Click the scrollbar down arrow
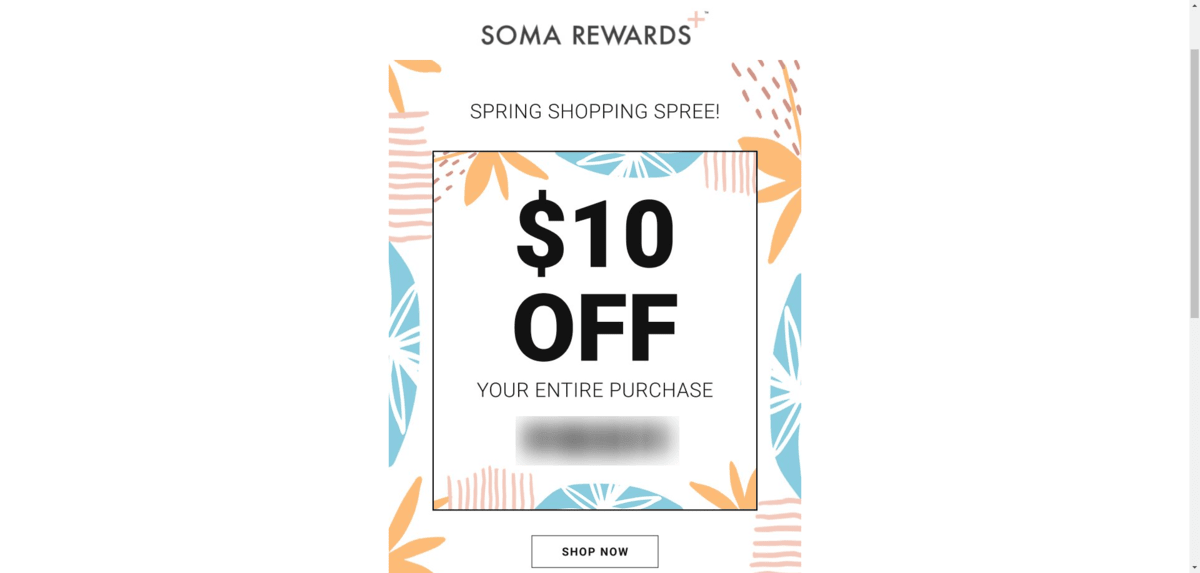This screenshot has height=573, width=1200. (1194, 566)
